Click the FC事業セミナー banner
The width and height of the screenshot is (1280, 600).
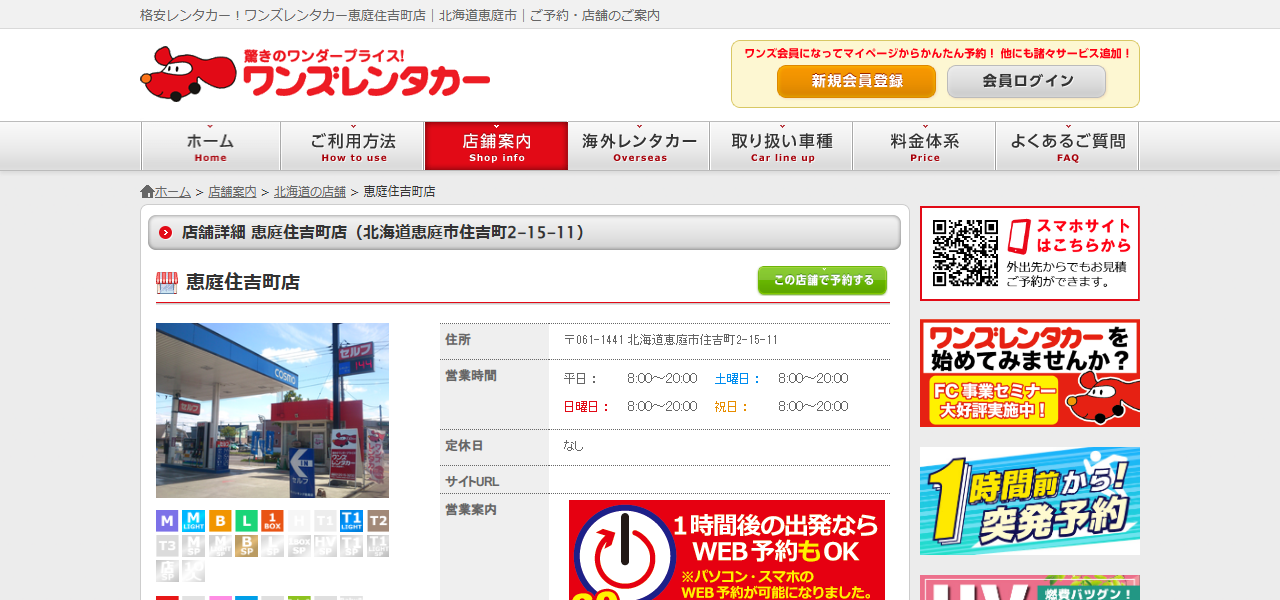[1030, 373]
